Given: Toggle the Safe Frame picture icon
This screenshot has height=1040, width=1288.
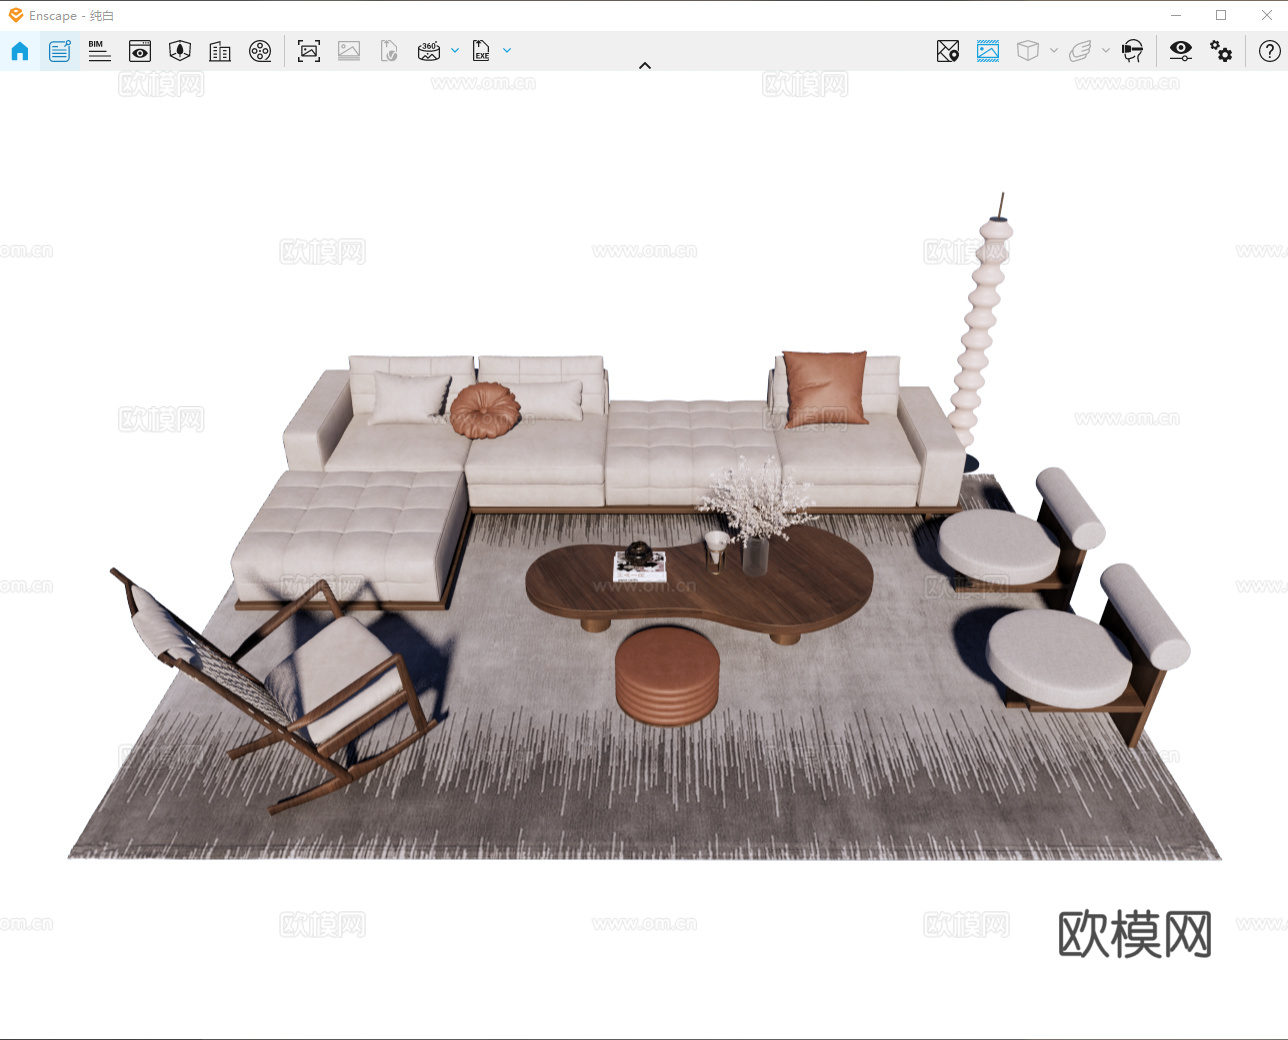Looking at the screenshot, I should tap(988, 51).
